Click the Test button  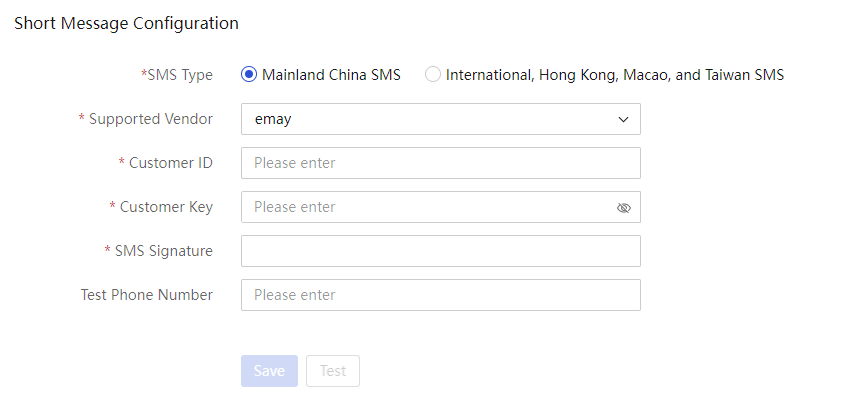333,371
